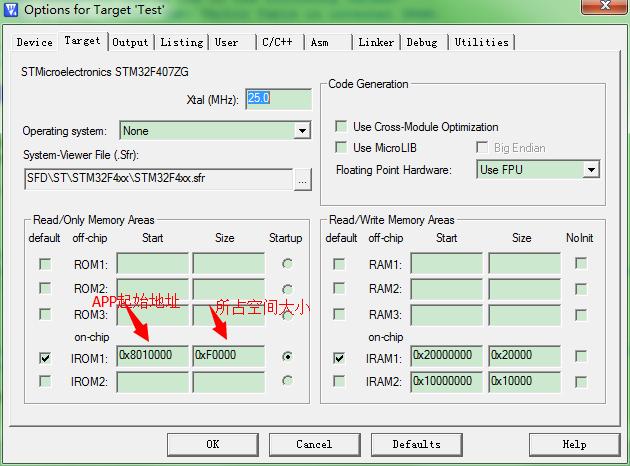
Task: Click the IRAM2 Start field 0x10000000
Action: 446,382
